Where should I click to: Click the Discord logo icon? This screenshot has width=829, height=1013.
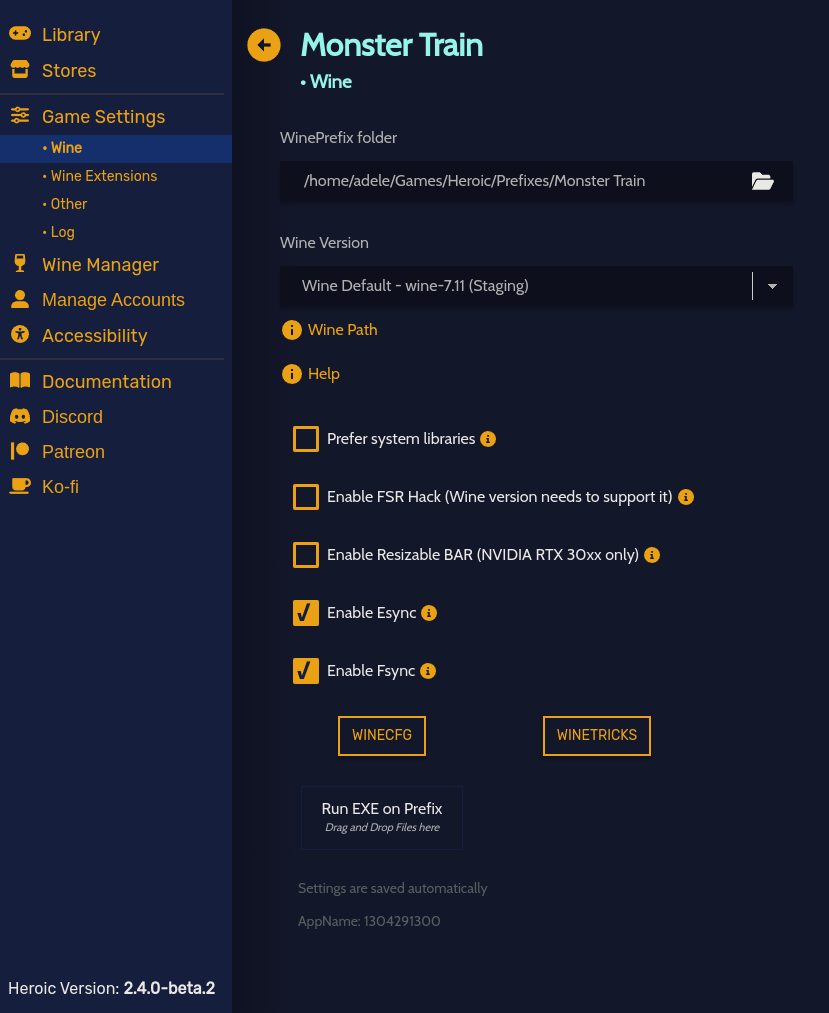click(20, 416)
